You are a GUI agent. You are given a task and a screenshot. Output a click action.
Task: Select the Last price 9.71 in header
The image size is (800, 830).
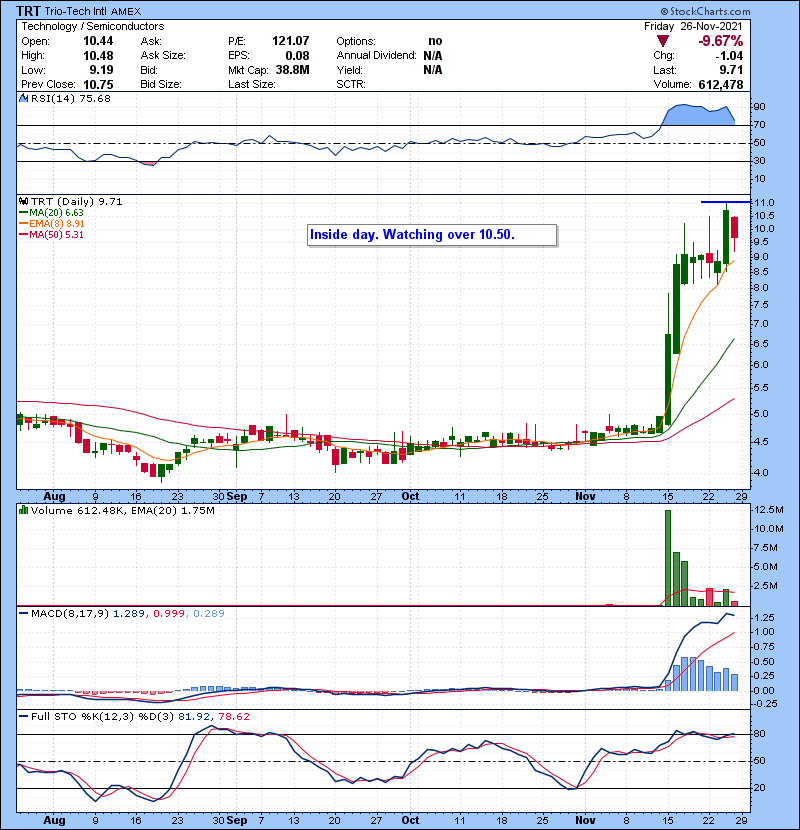click(731, 70)
